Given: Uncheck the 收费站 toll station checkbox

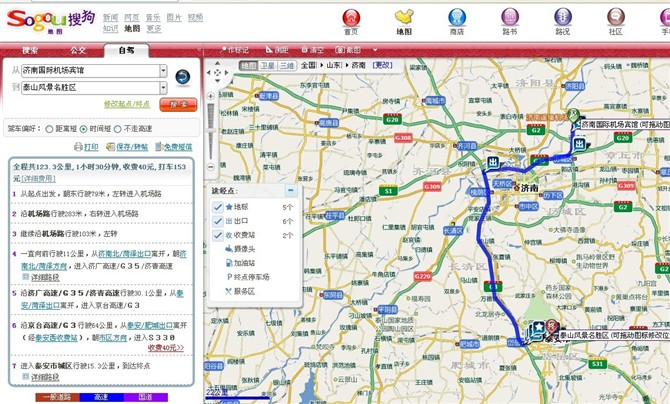Looking at the screenshot, I should [218, 235].
